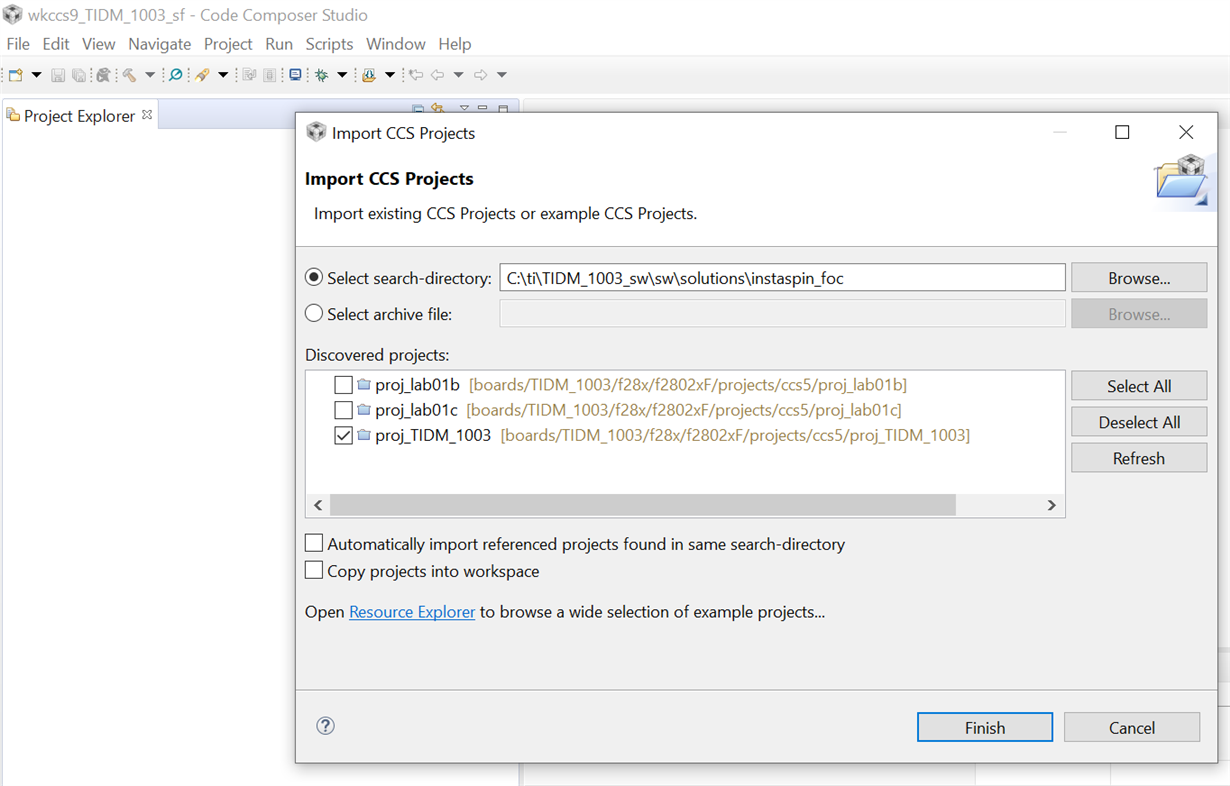Open the Debug bug dropdown arrow

click(x=342, y=75)
